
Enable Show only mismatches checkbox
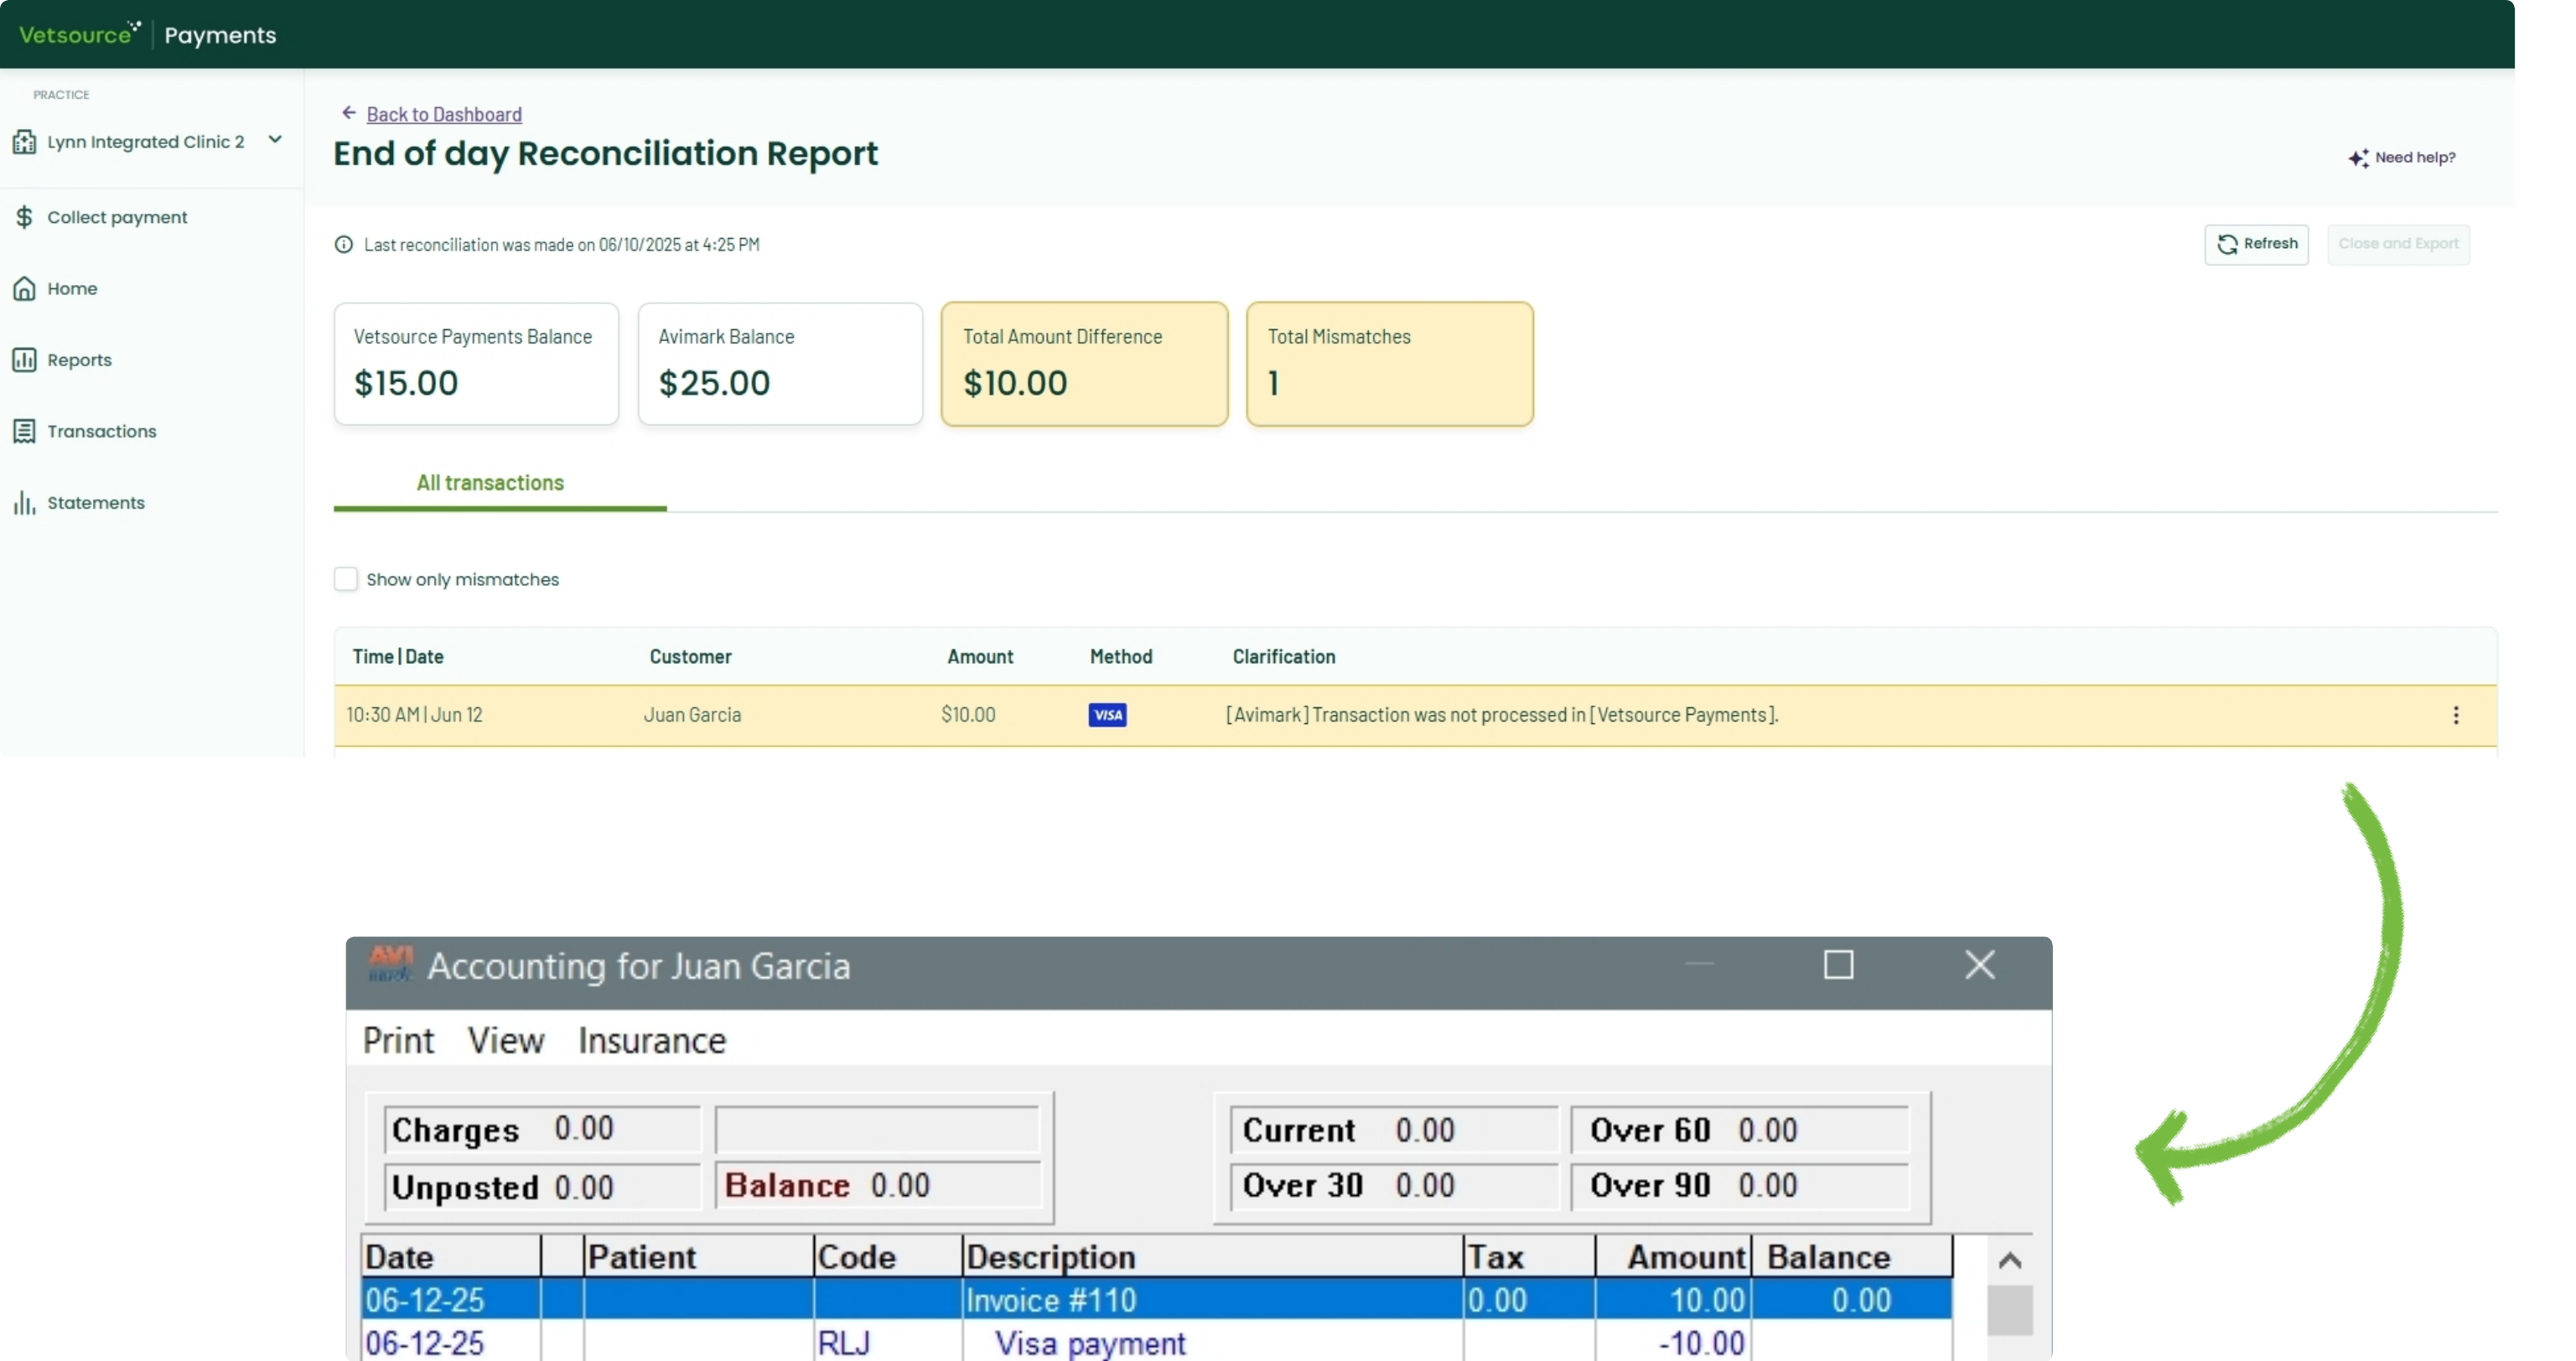345,579
